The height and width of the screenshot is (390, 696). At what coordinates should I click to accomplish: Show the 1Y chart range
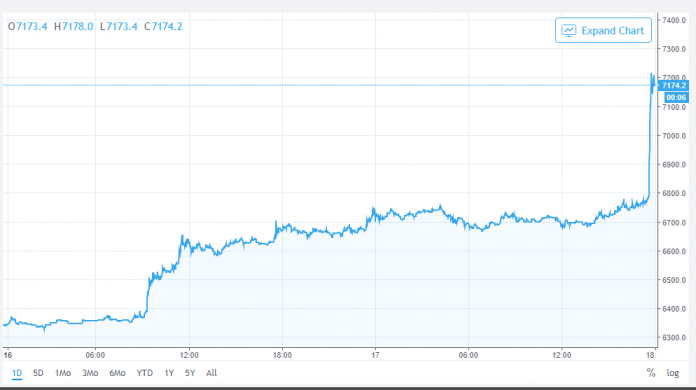(169, 373)
